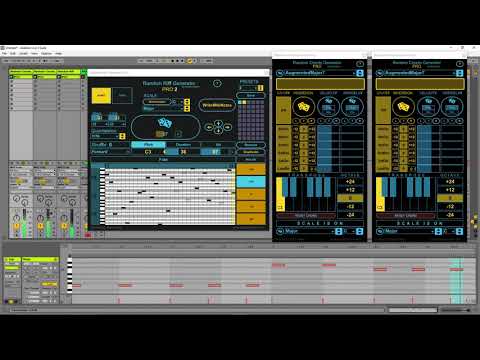This screenshot has height=360, width=480.
Task: Open the Forward direction dropdown
Action: [x=111, y=152]
